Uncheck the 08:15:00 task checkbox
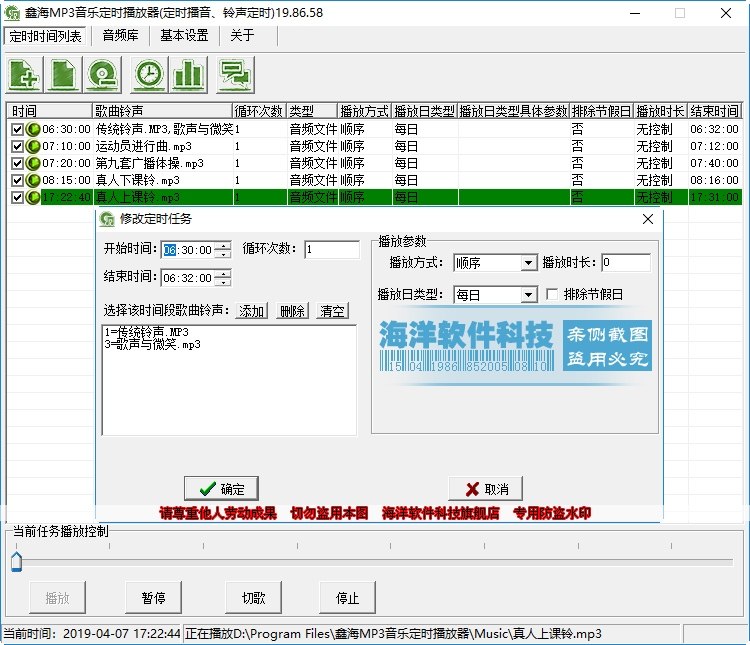 coord(17,180)
